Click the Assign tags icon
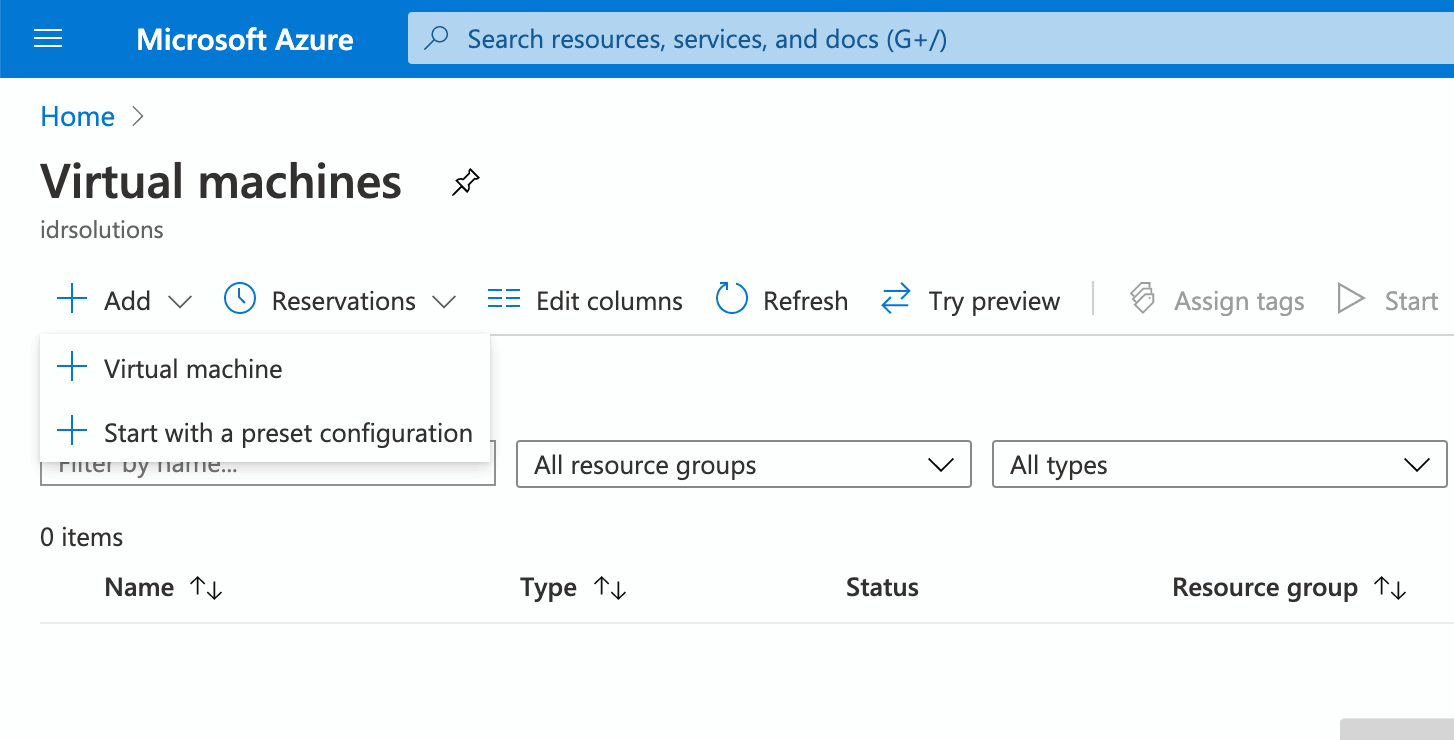 coord(1141,299)
